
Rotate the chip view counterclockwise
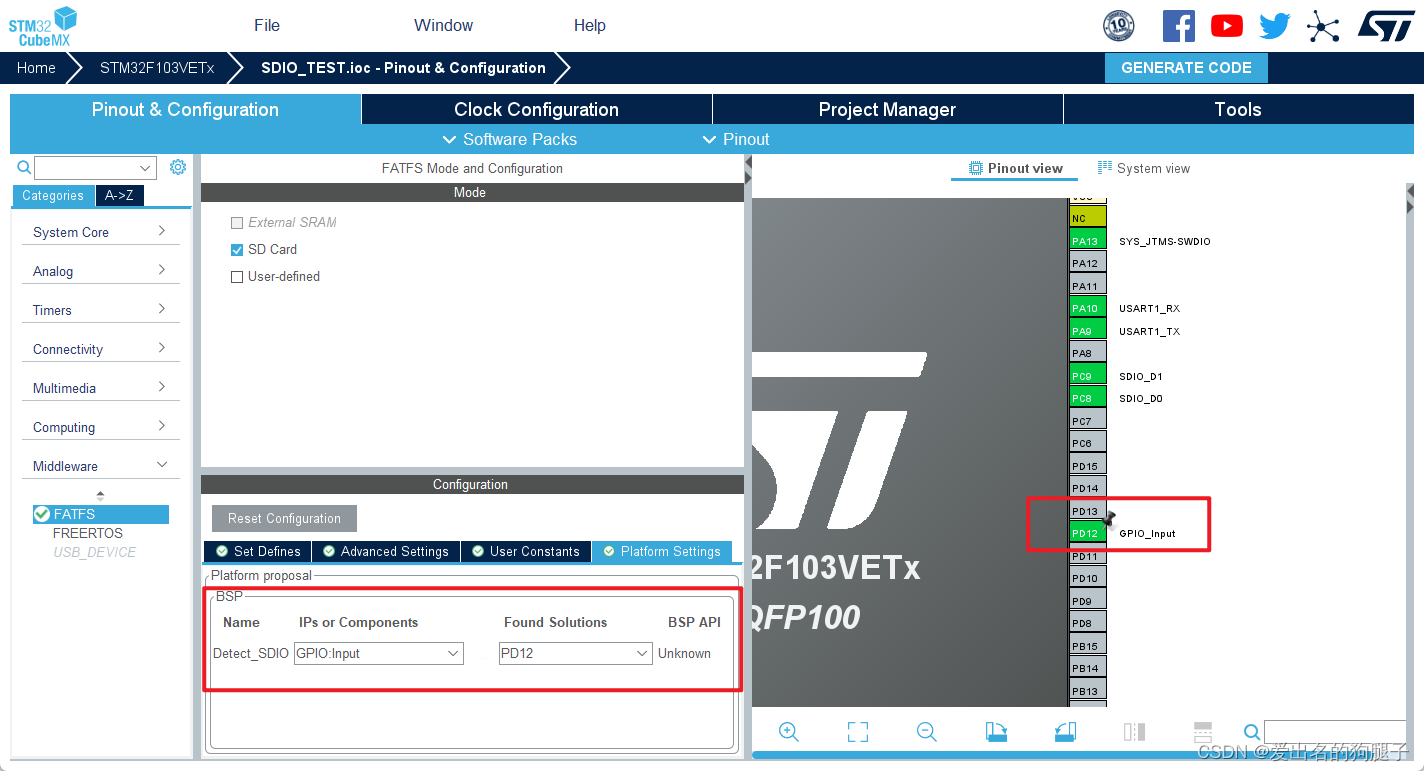[1065, 732]
